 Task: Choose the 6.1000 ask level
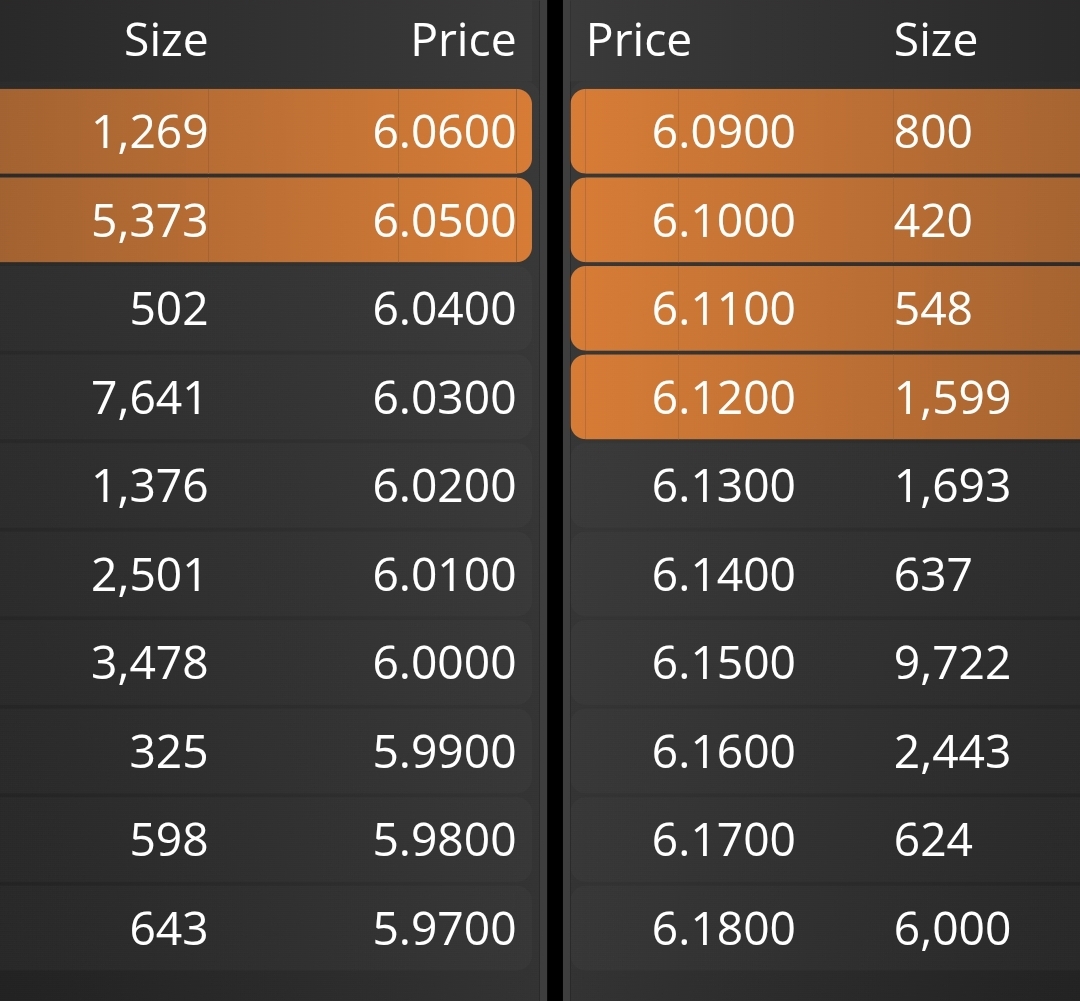click(x=825, y=220)
